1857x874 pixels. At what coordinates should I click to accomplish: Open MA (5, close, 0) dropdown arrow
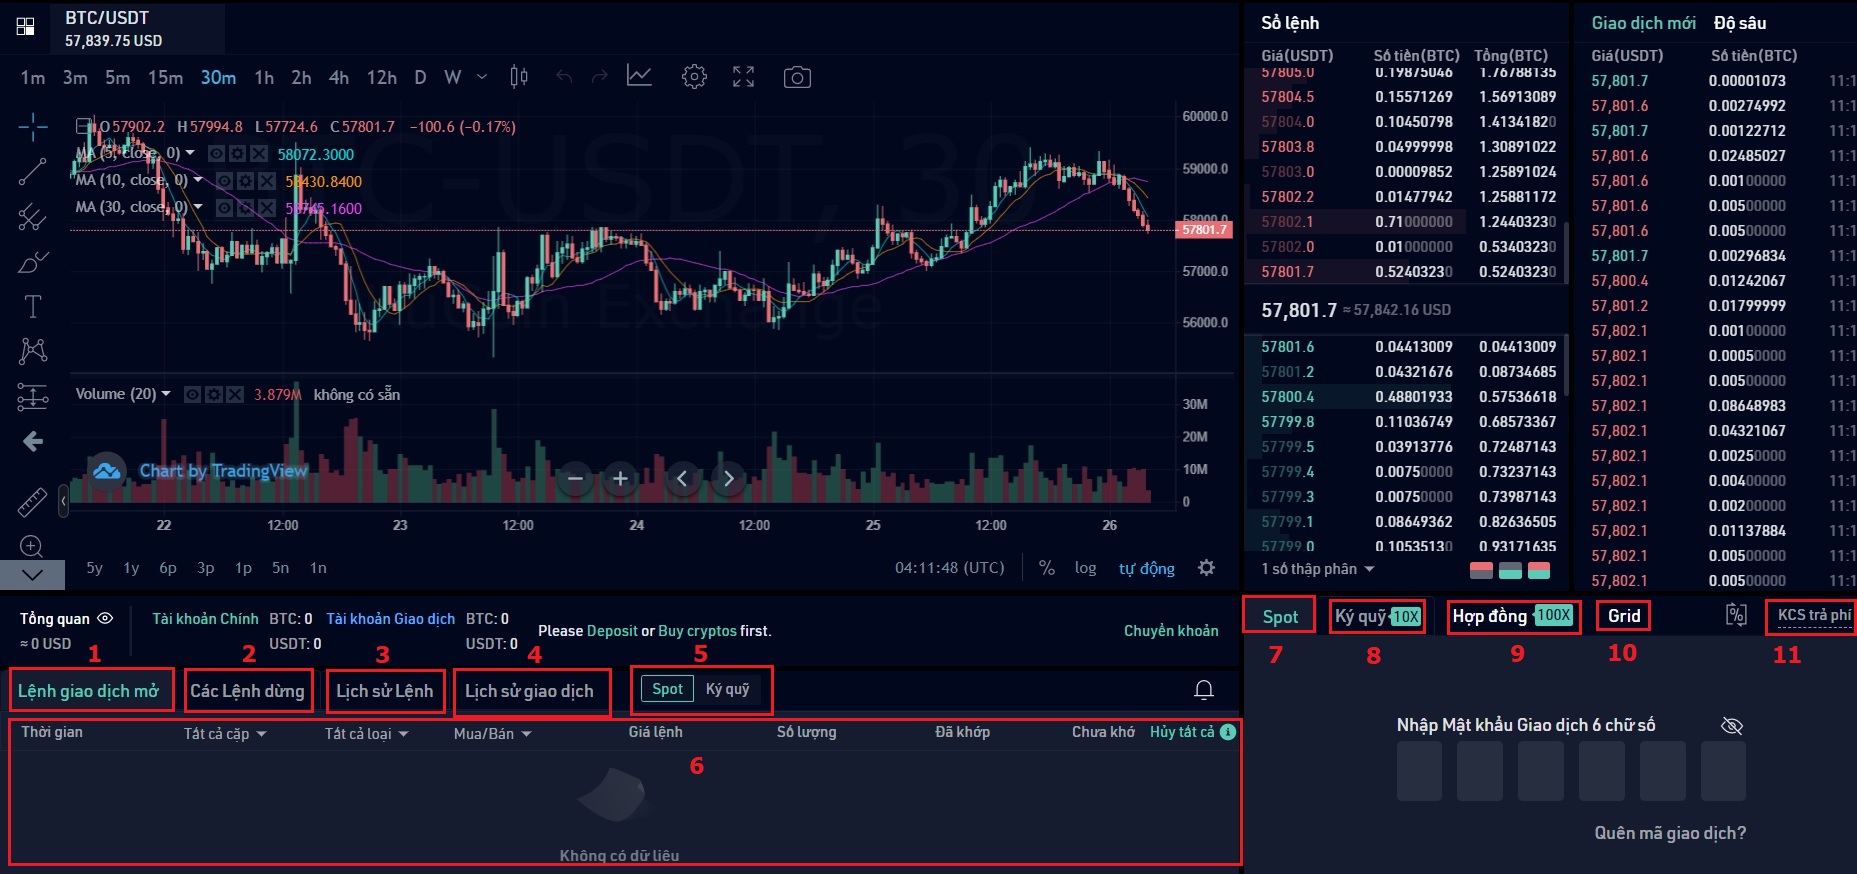188,153
